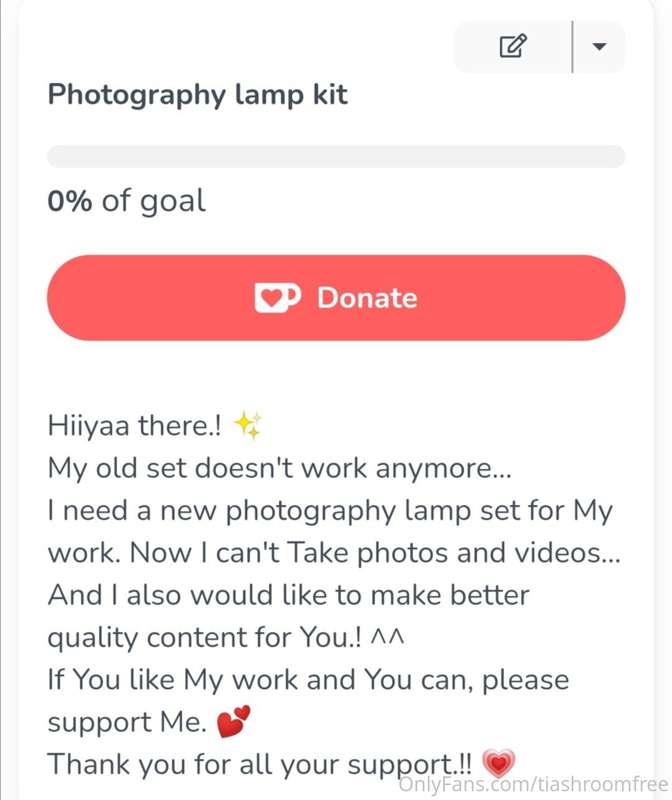
Task: Click the red Donate button
Action: click(x=336, y=297)
